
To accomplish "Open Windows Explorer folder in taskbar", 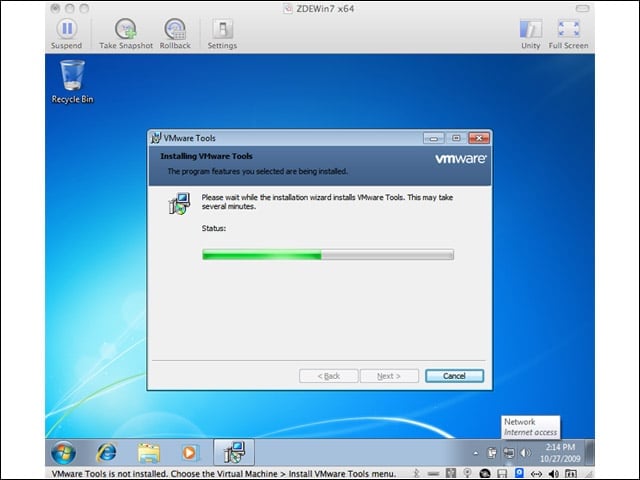I will pos(149,453).
